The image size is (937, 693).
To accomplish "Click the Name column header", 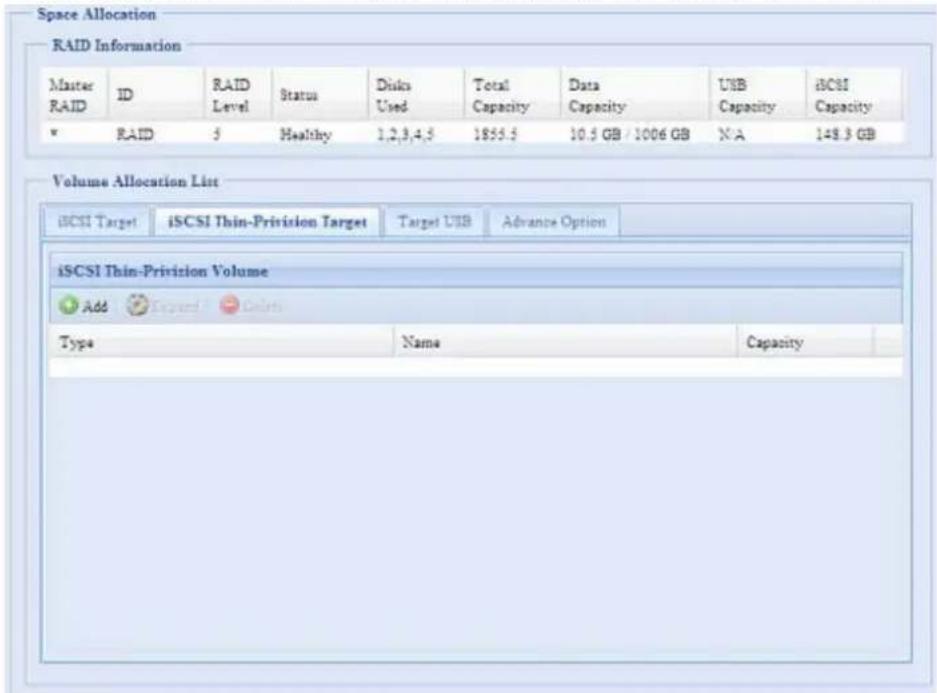I will pos(565,342).
